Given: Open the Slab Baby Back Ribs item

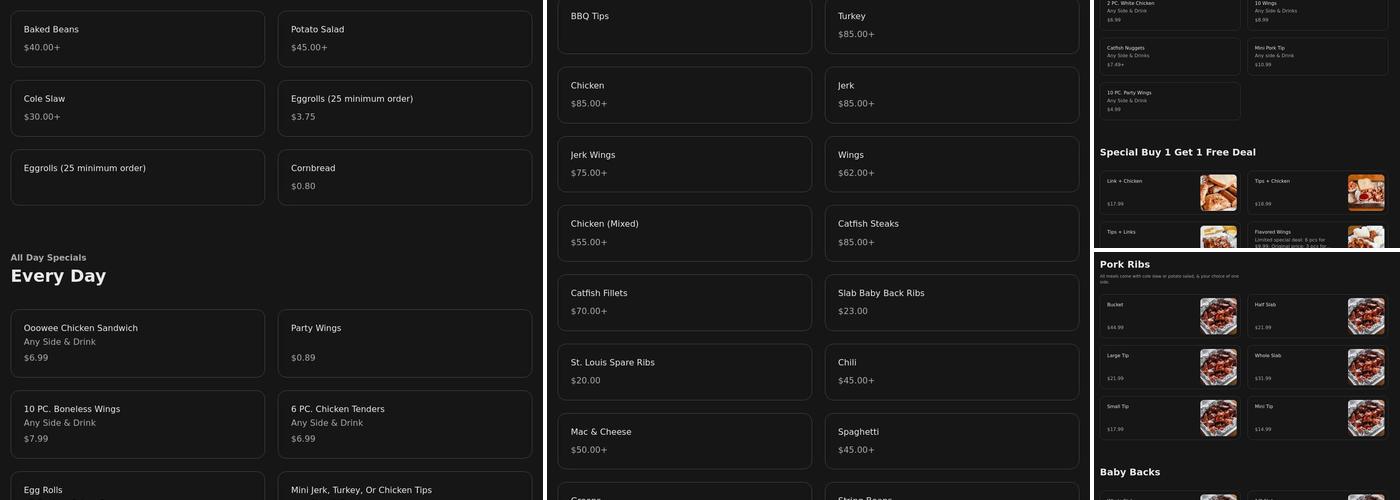Looking at the screenshot, I should [x=952, y=302].
